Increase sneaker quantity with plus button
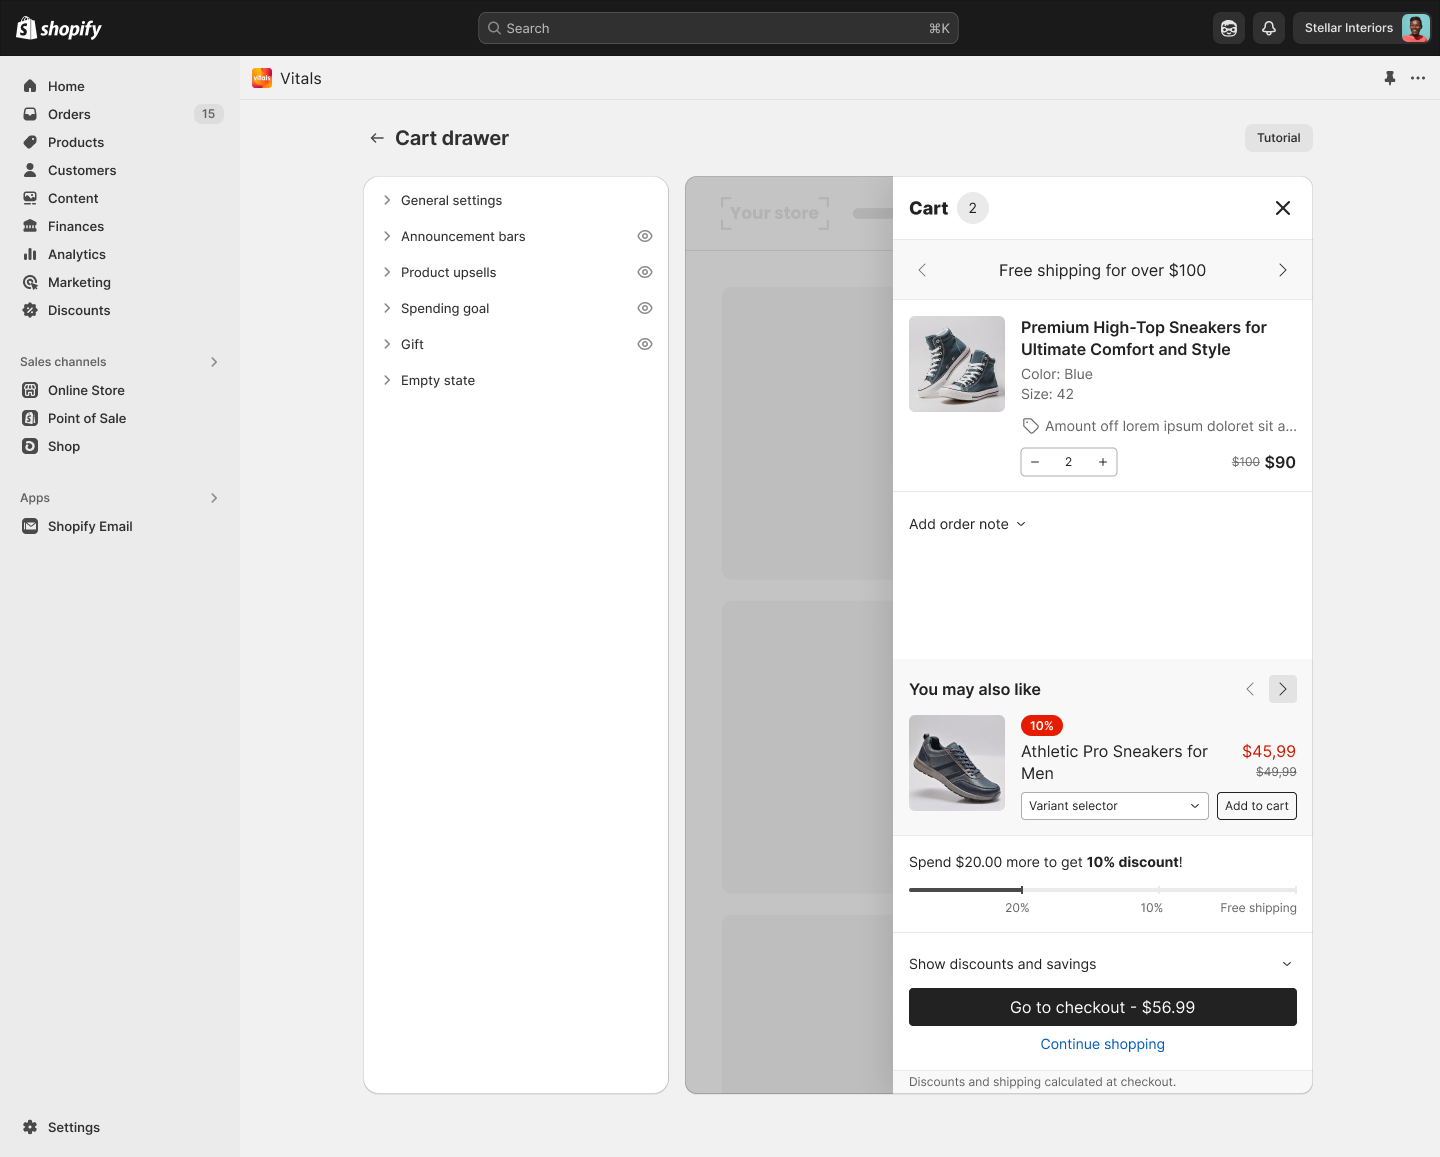Image resolution: width=1440 pixels, height=1157 pixels. [x=1103, y=462]
